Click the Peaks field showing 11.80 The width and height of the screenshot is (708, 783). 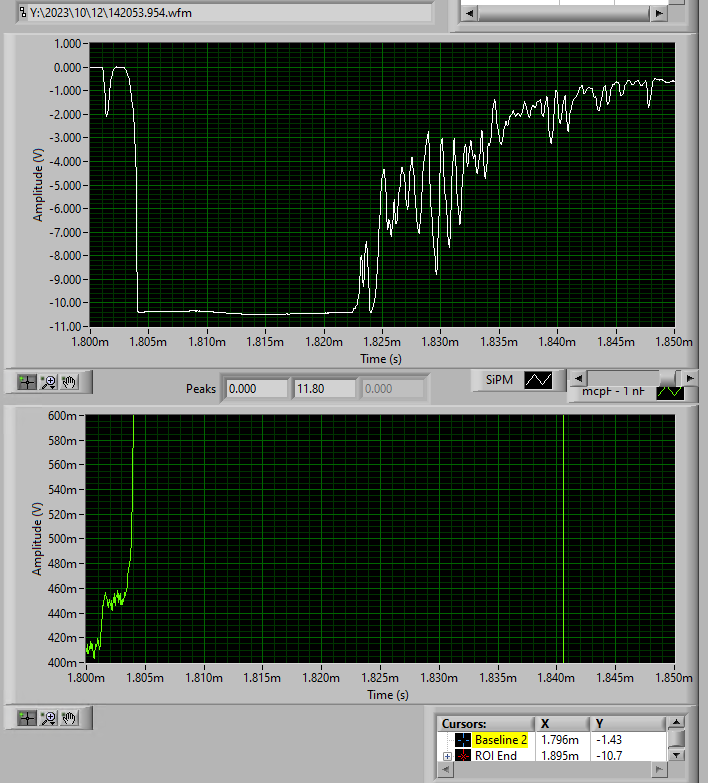[x=325, y=389]
